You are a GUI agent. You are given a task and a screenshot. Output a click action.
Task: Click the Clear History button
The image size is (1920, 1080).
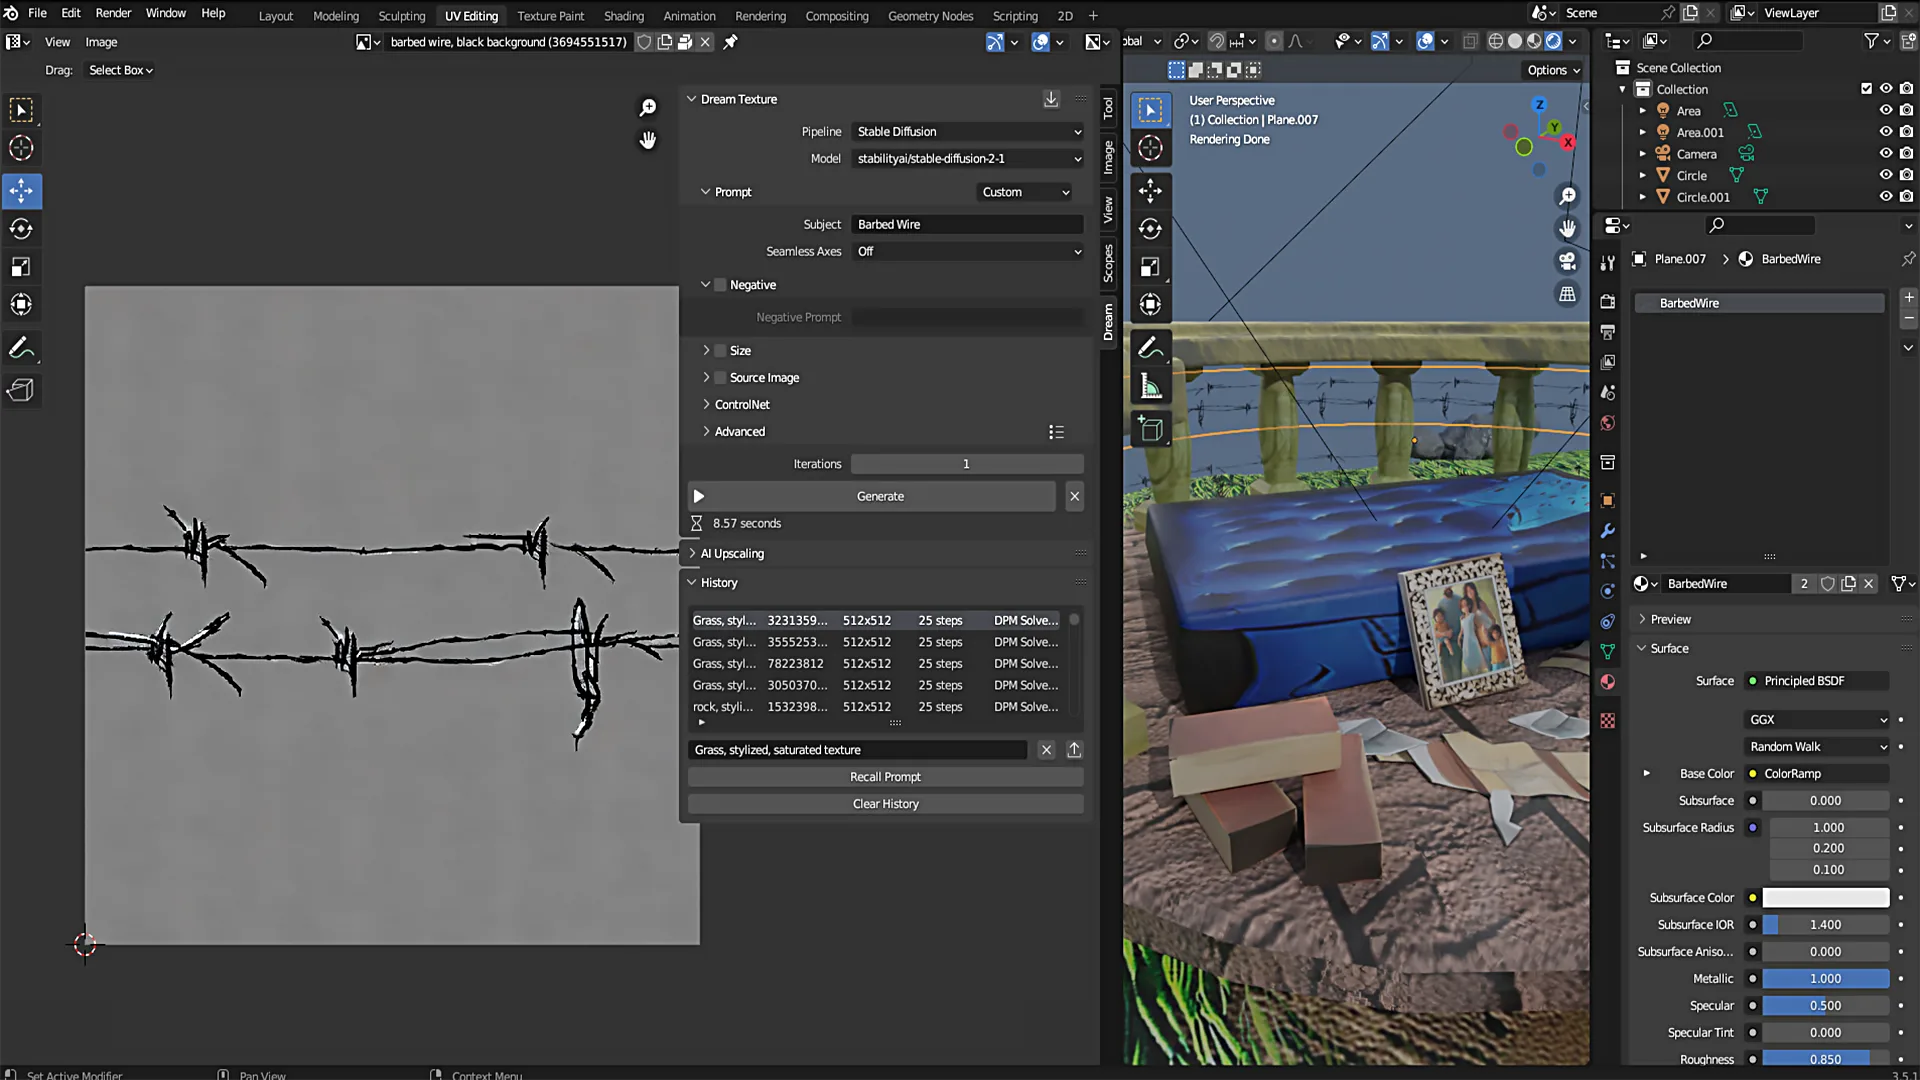point(884,803)
